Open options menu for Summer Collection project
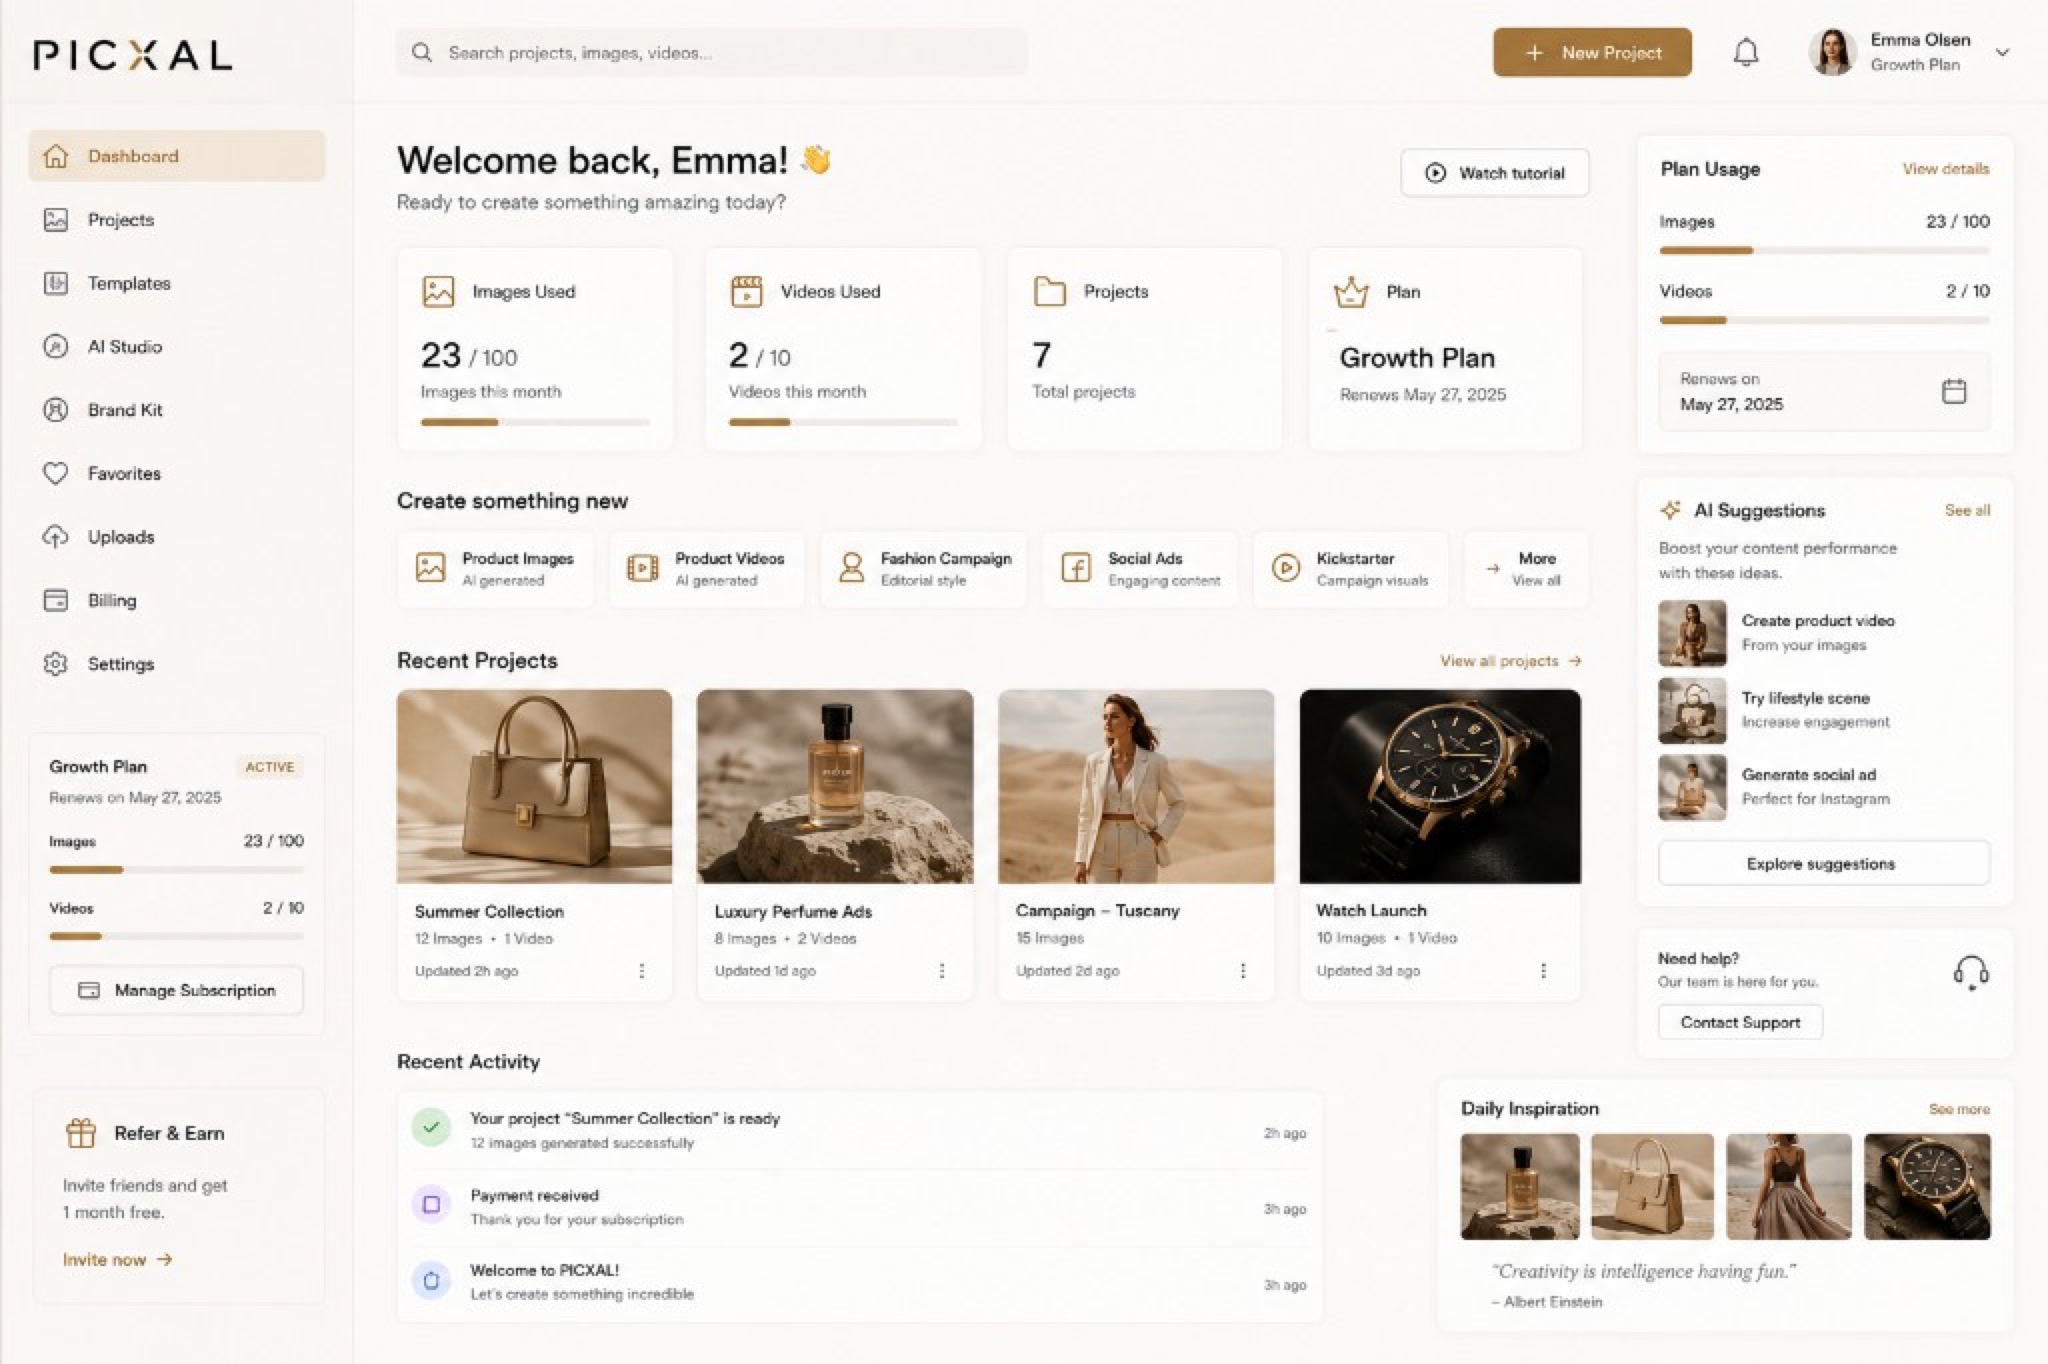Viewport: 2048px width, 1364px height. [x=642, y=970]
